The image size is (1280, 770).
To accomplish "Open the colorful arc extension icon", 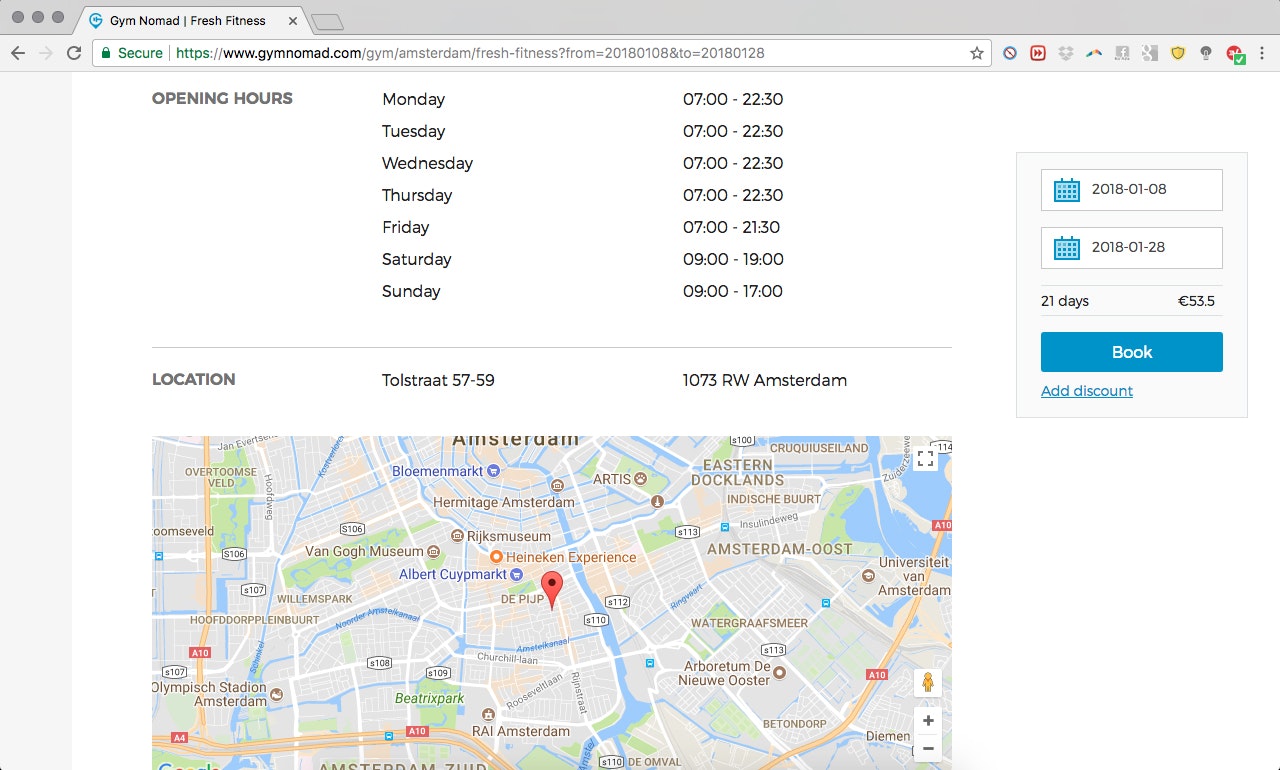I will tap(1094, 53).
